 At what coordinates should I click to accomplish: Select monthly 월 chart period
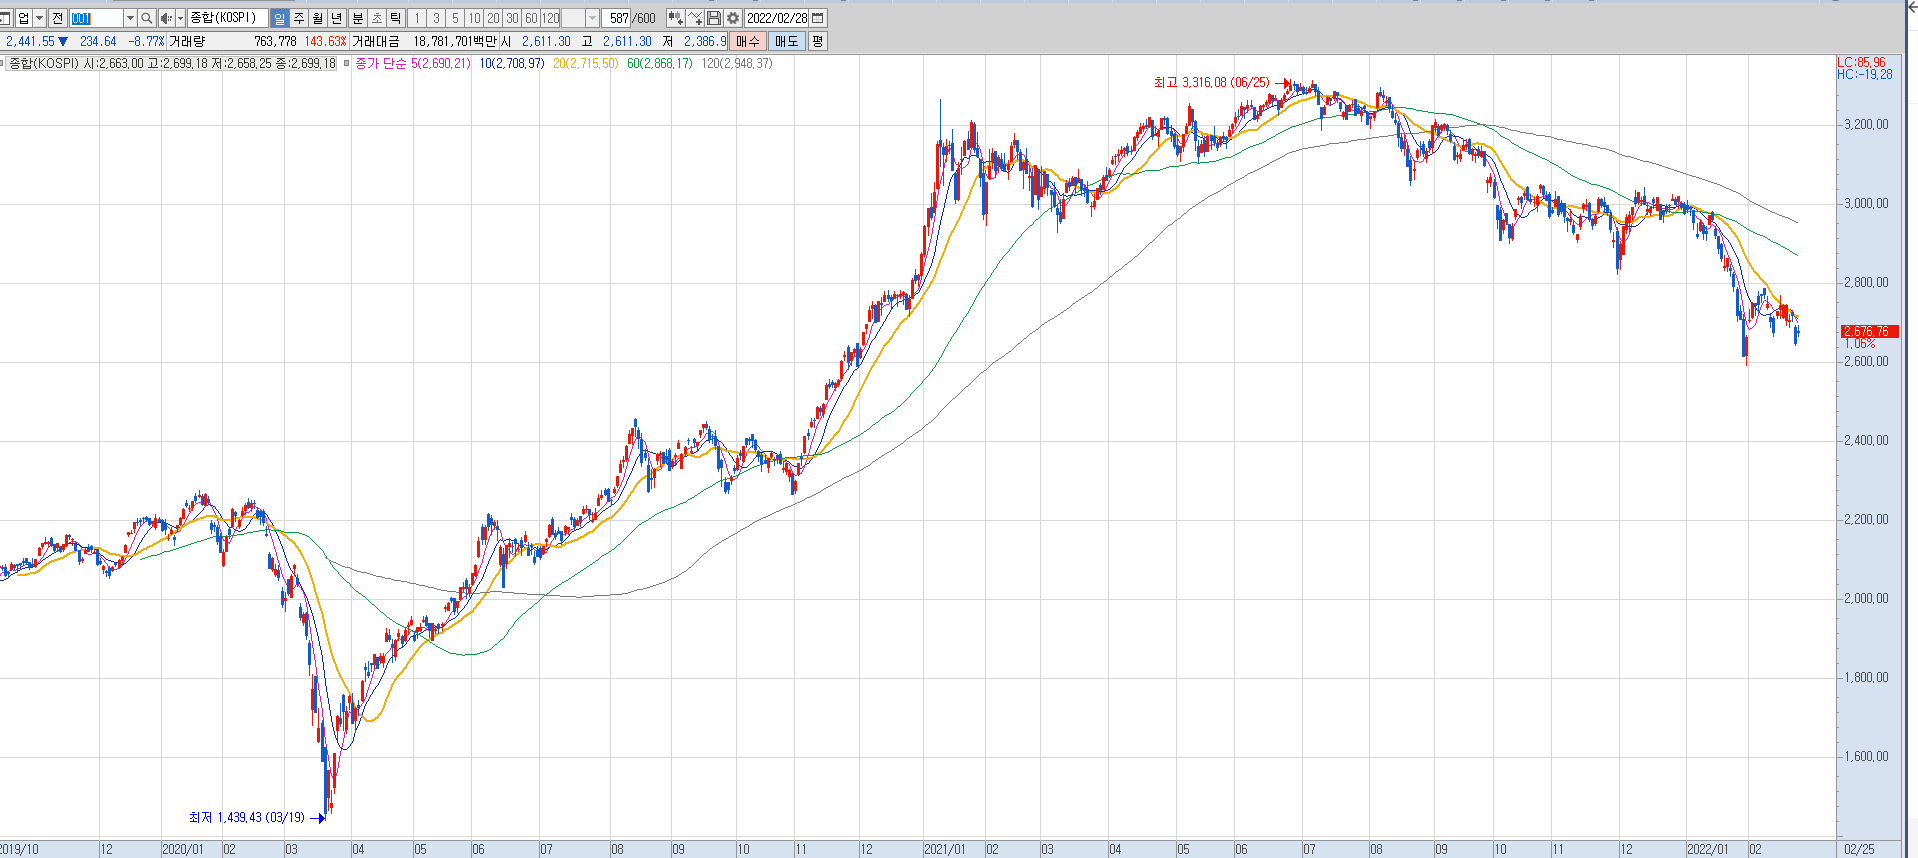tap(317, 18)
